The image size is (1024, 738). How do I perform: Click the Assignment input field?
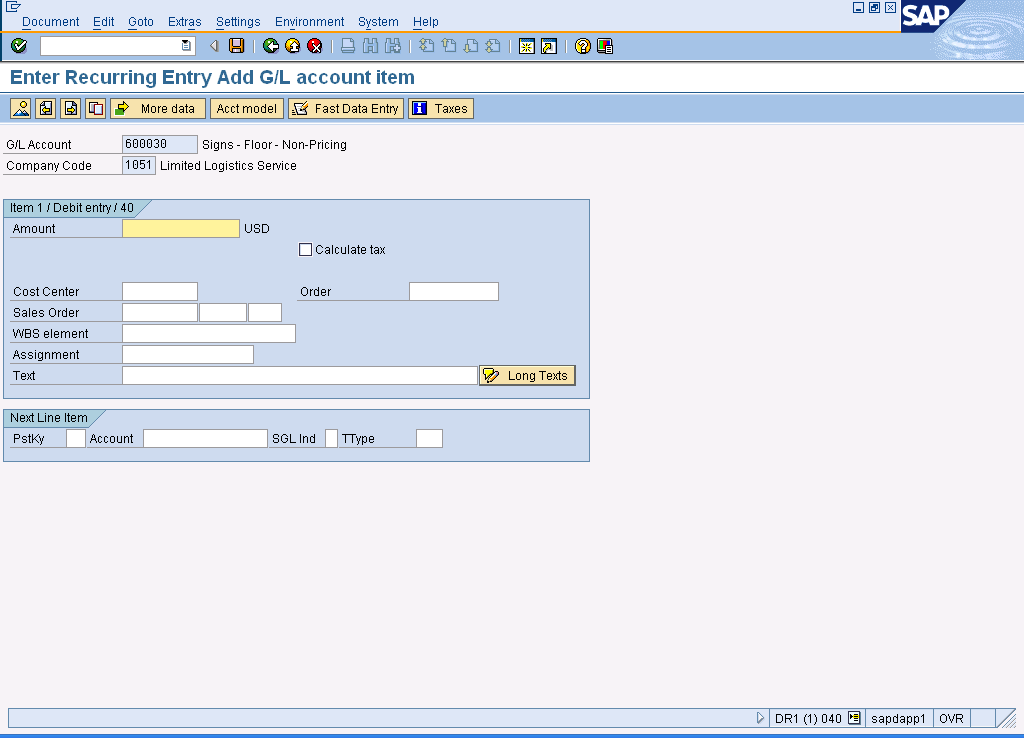[188, 354]
